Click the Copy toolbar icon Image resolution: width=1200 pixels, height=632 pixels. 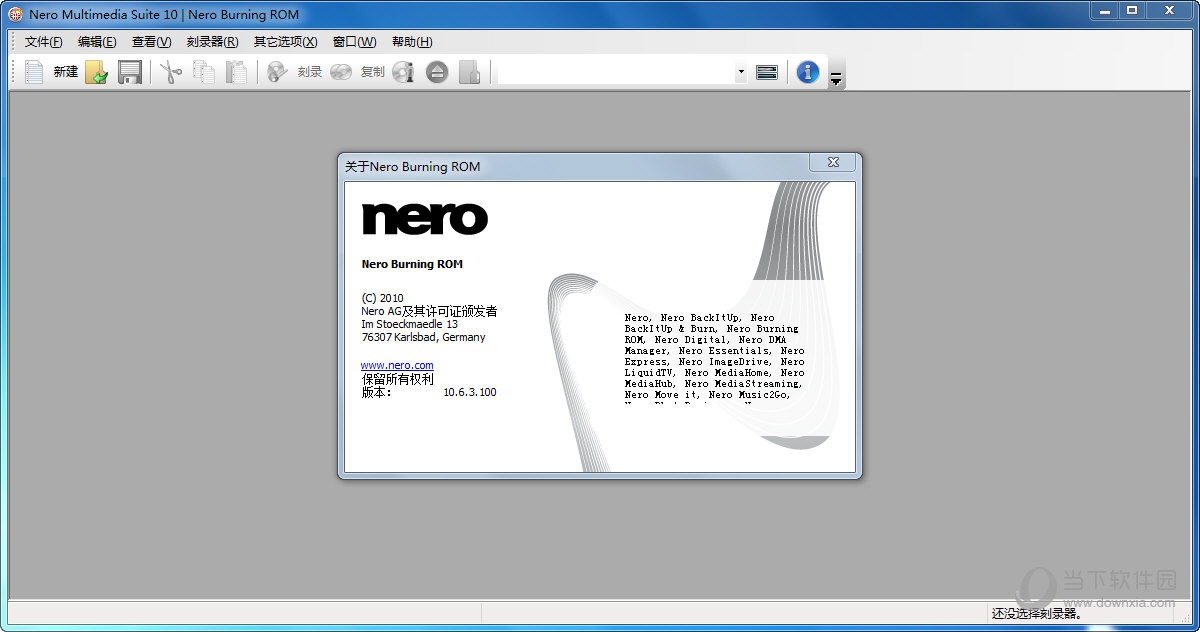203,71
